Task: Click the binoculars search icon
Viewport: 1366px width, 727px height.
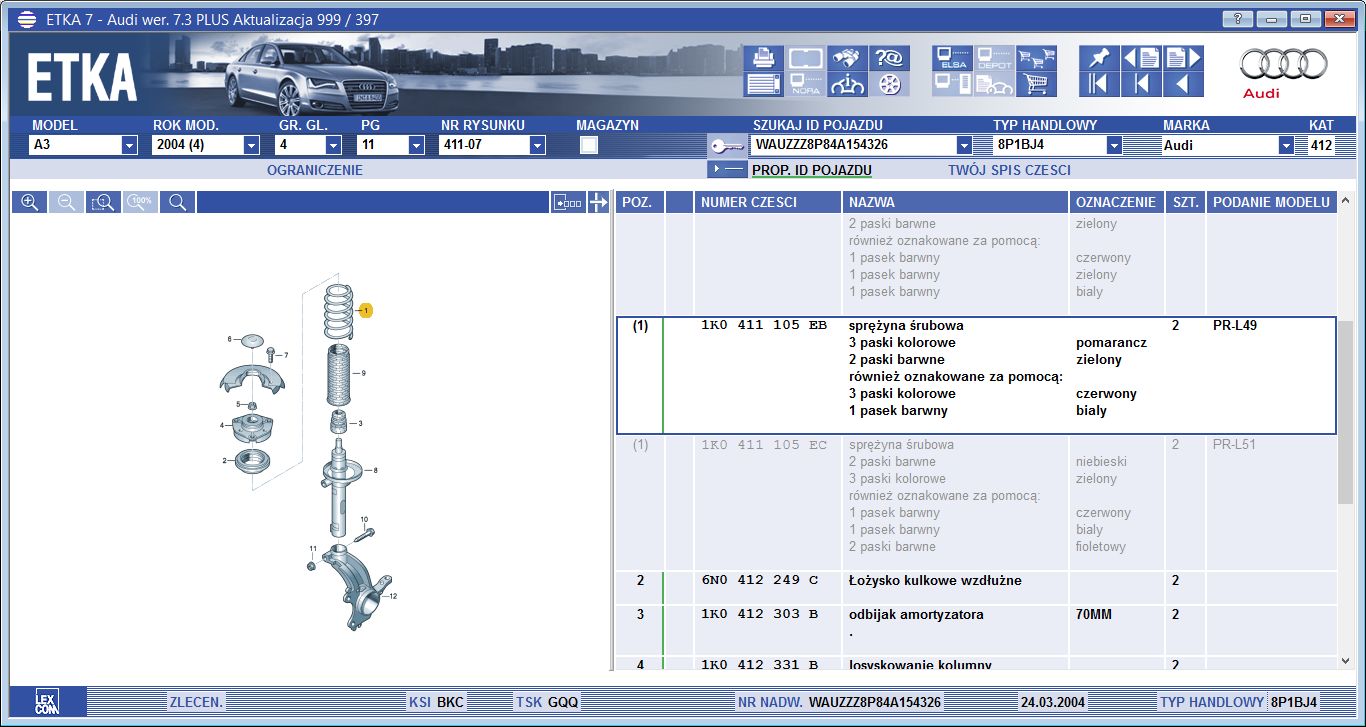Action: 846,58
